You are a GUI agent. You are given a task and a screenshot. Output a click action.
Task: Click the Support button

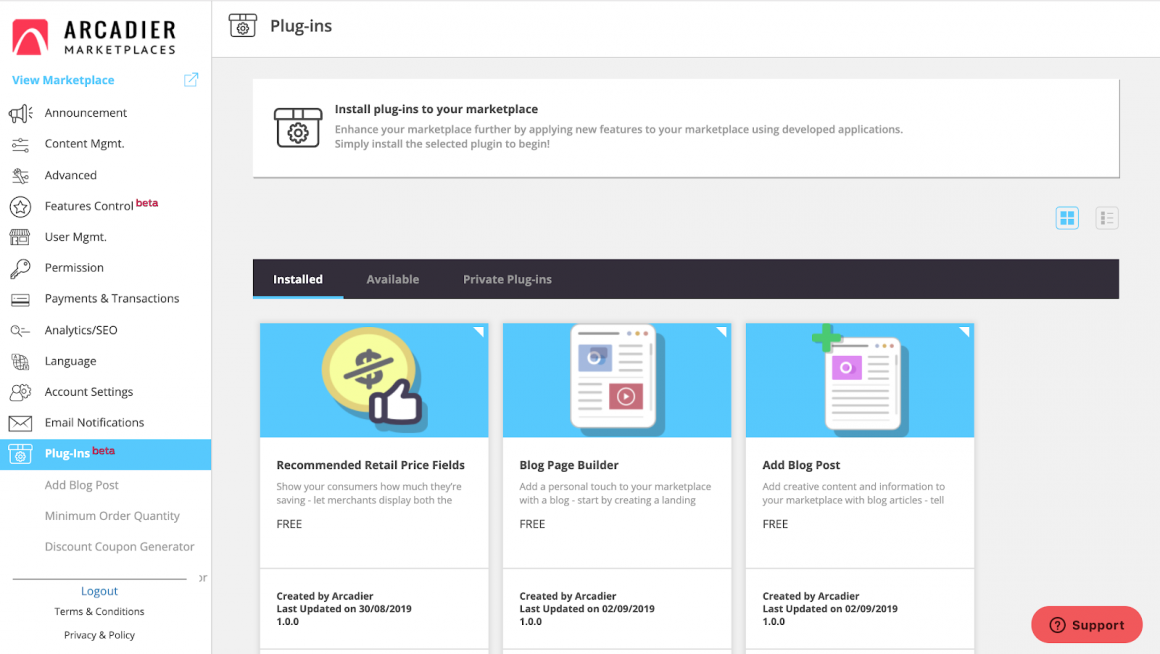click(x=1086, y=625)
